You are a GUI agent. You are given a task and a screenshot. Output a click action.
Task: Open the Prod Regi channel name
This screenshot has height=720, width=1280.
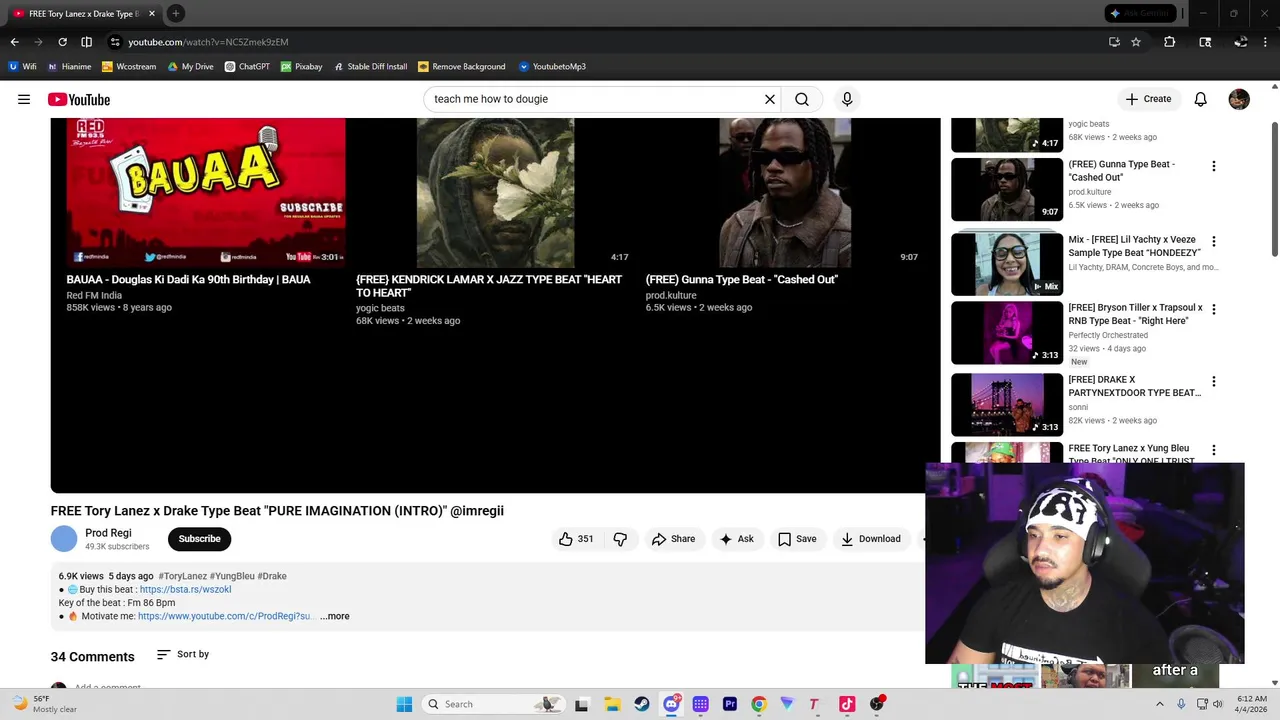coord(108,533)
